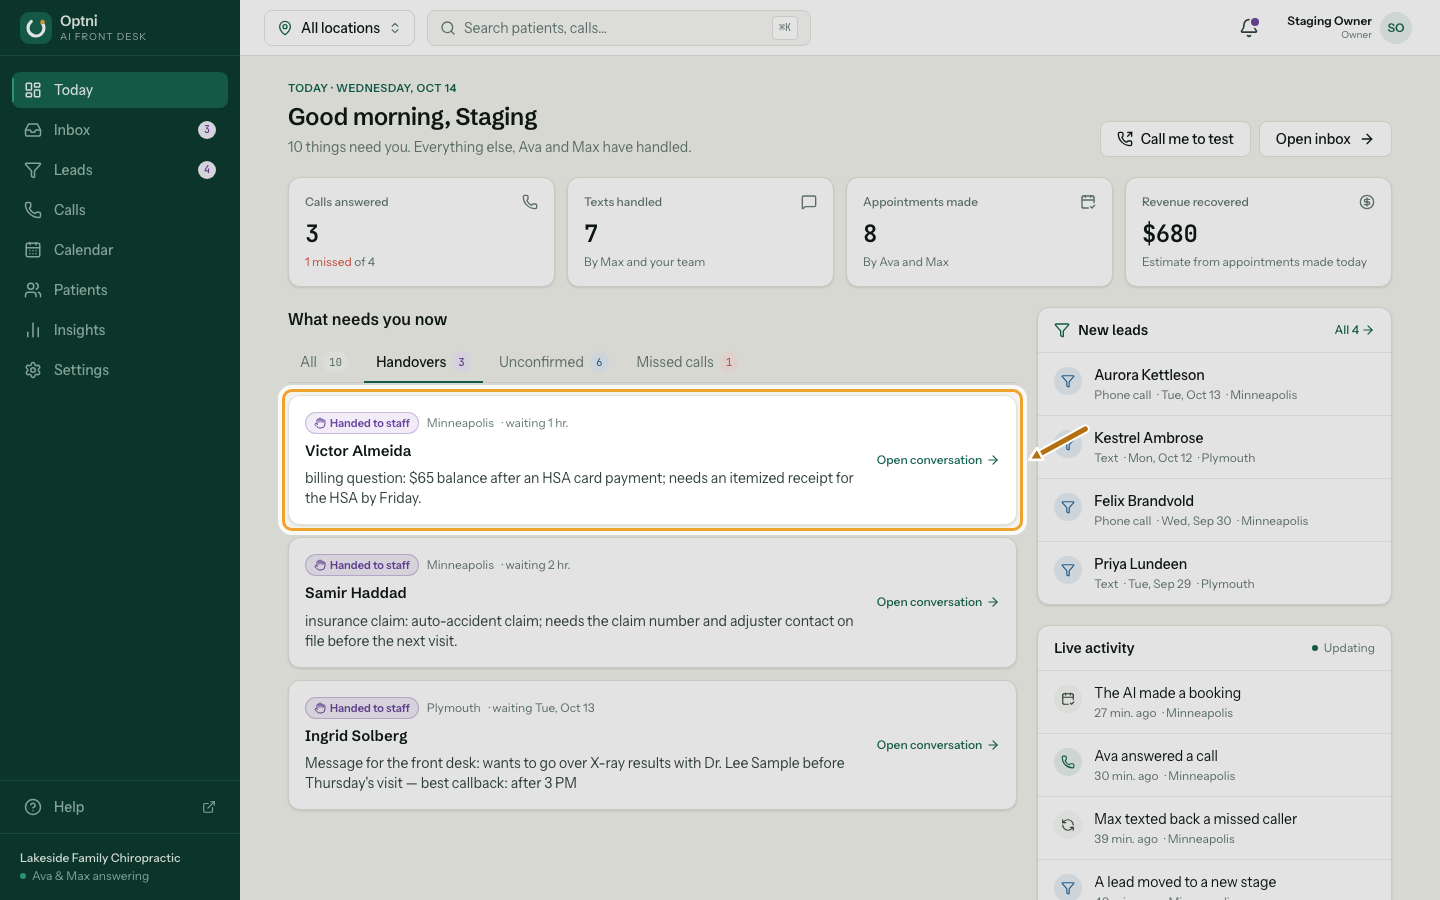The width and height of the screenshot is (1440, 900).
Task: Open the Today page in sidebar
Action: [120, 90]
